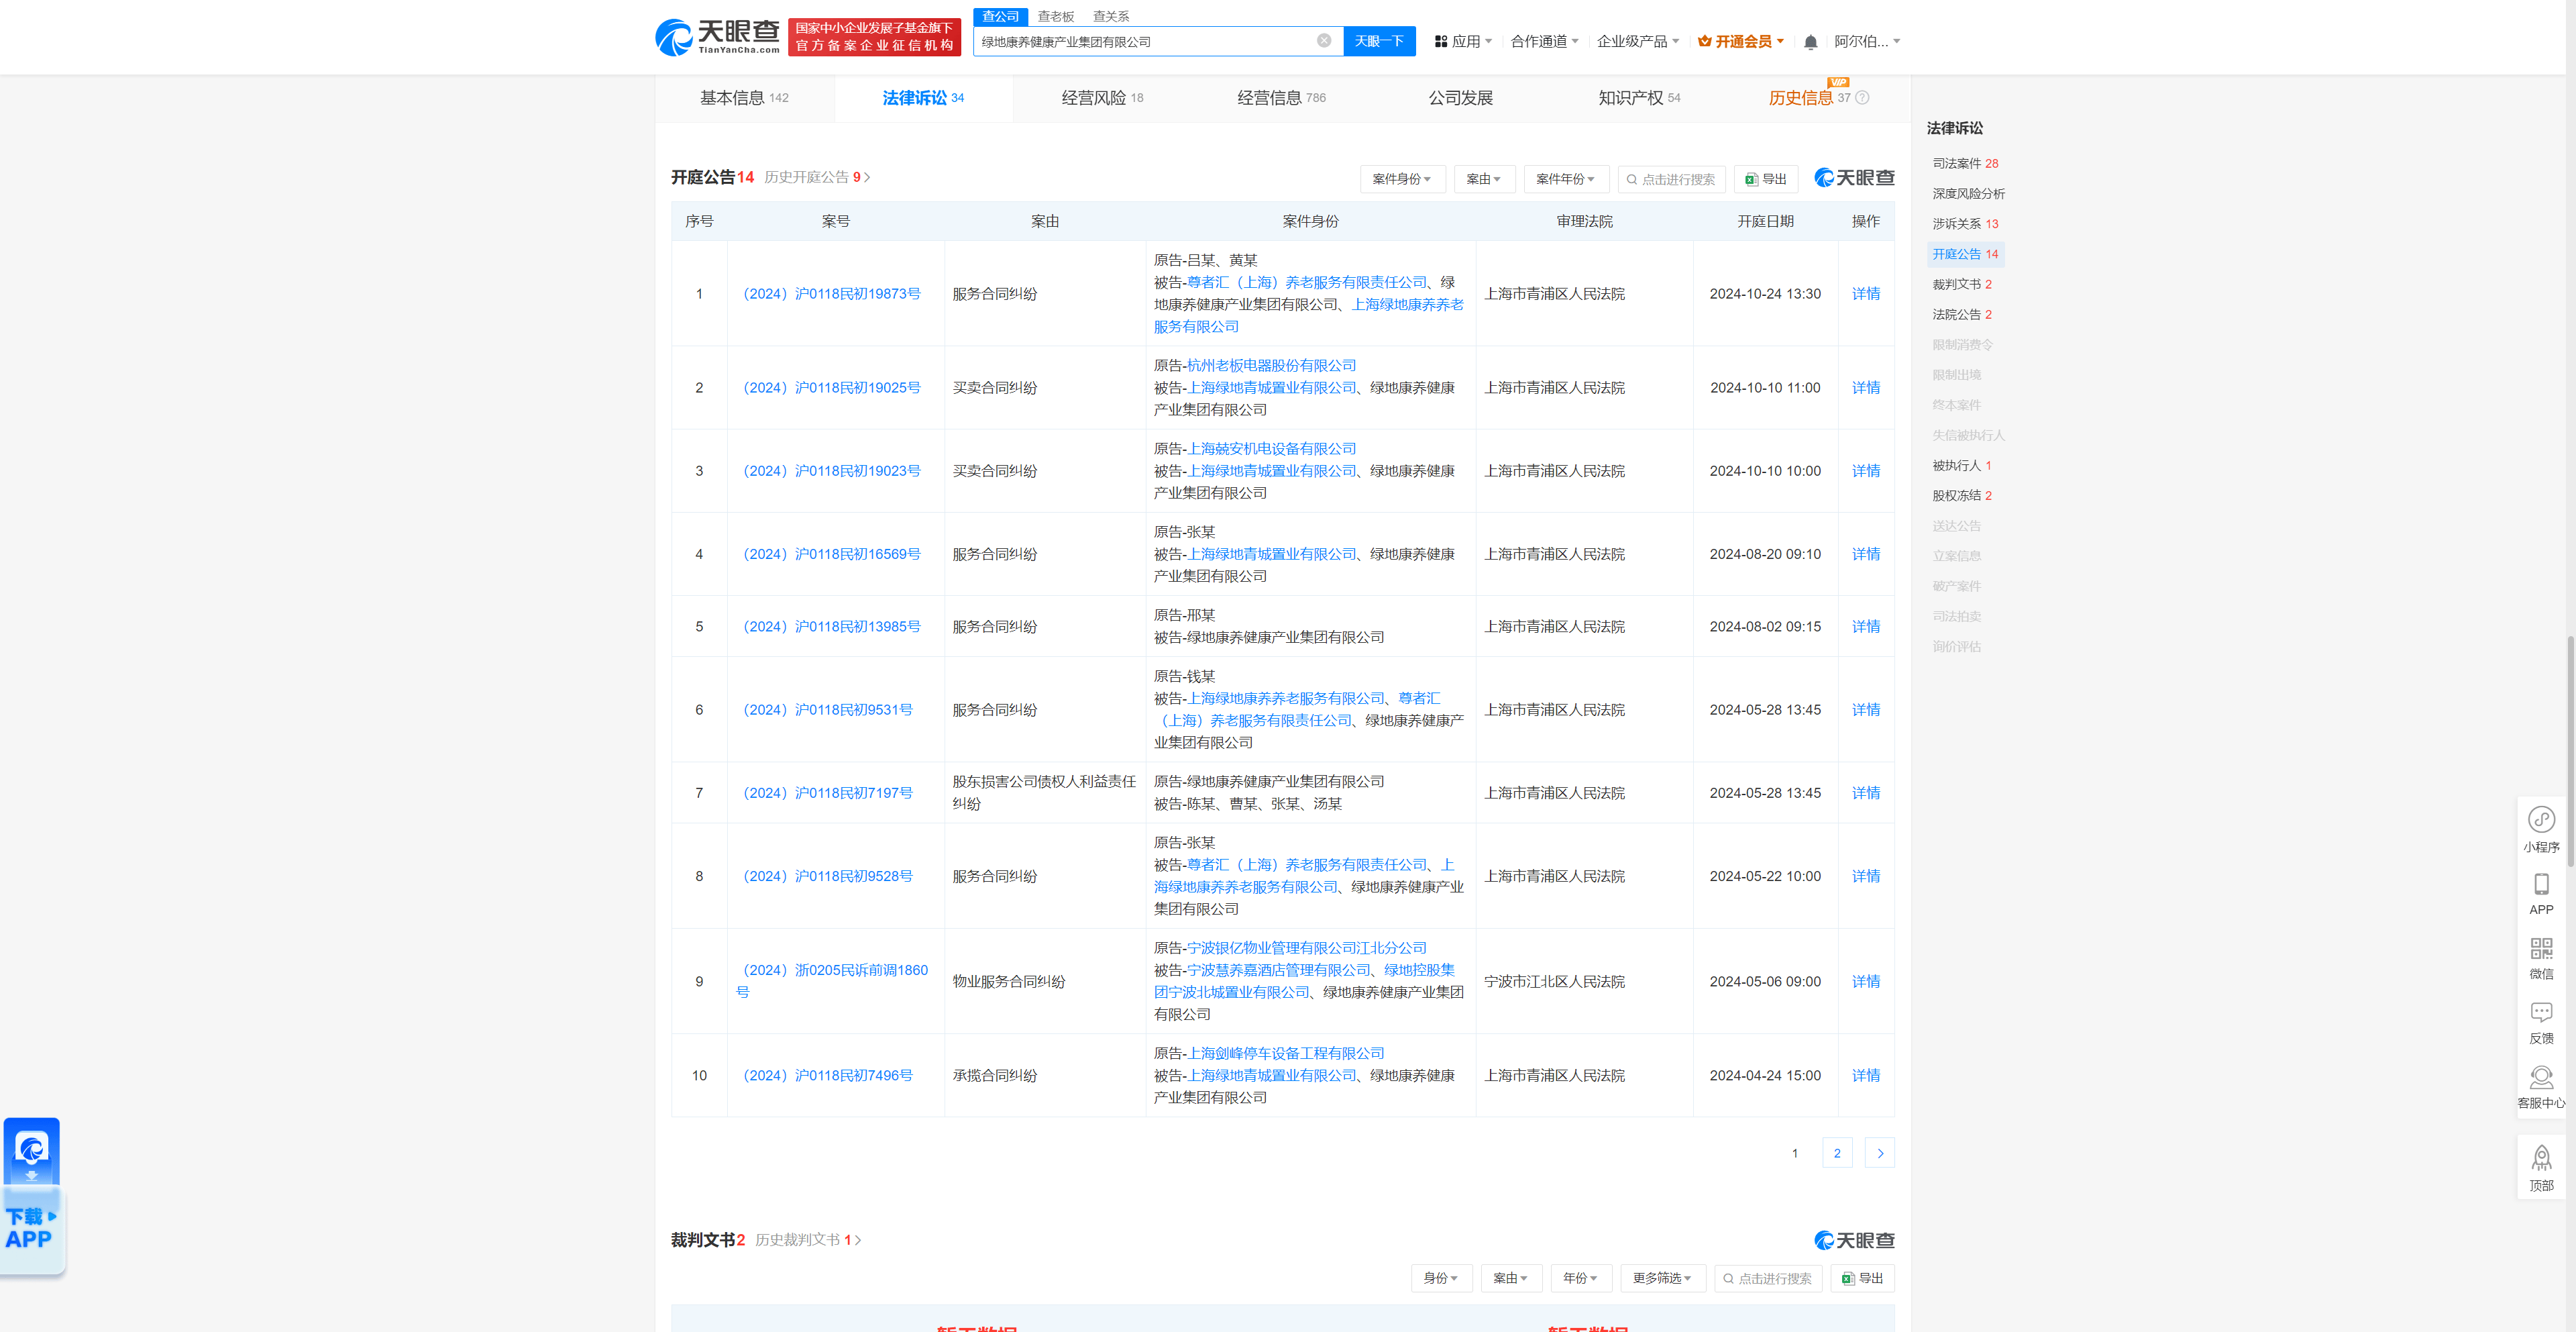Expand the 合作通道 dropdown
This screenshot has height=1332, width=2576.
(x=1544, y=41)
